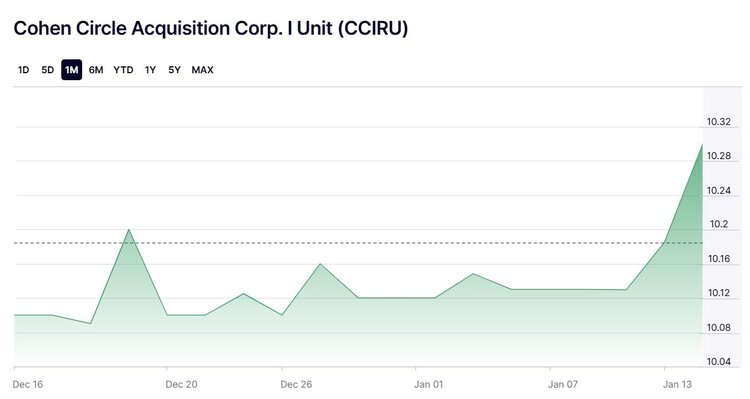The image size is (750, 399).
Task: Switch chart to YTD range
Action: tap(123, 70)
